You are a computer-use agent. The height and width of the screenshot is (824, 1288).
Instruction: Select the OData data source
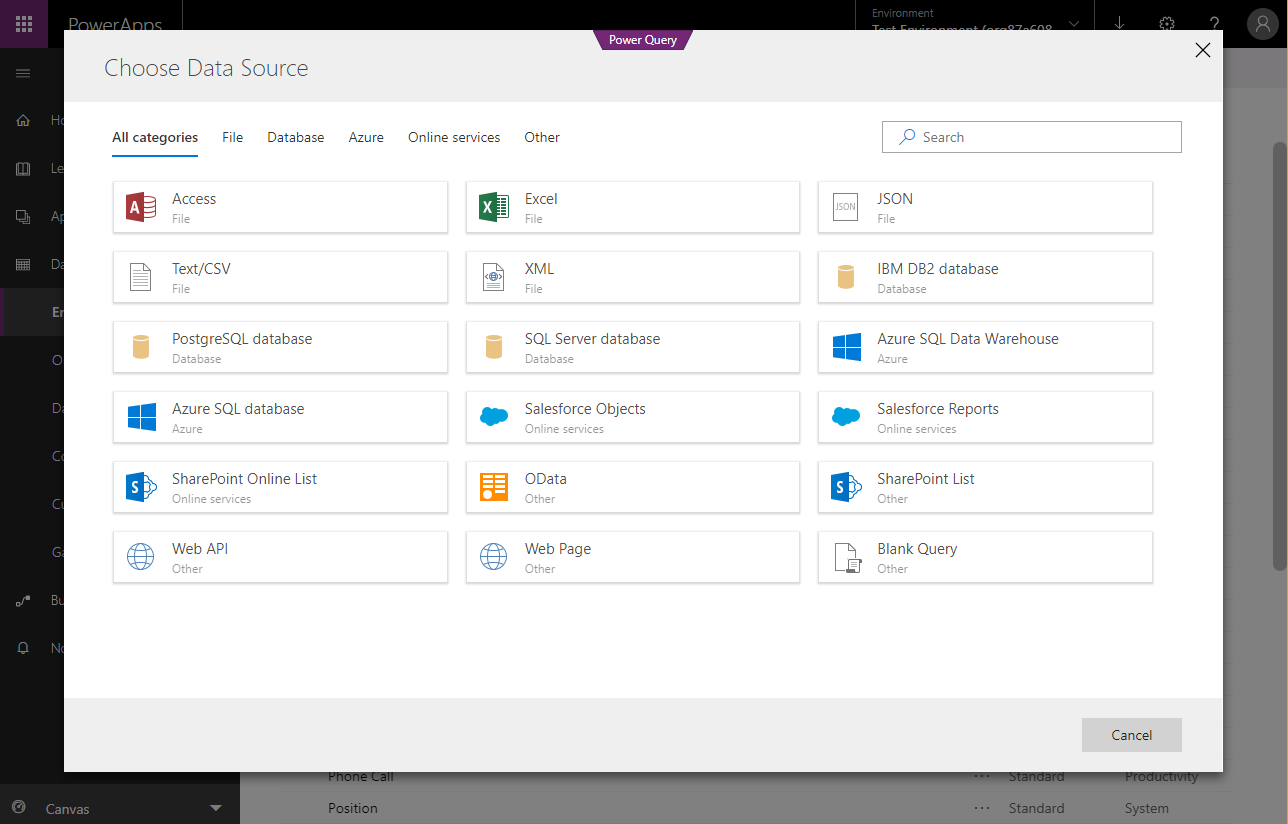632,487
